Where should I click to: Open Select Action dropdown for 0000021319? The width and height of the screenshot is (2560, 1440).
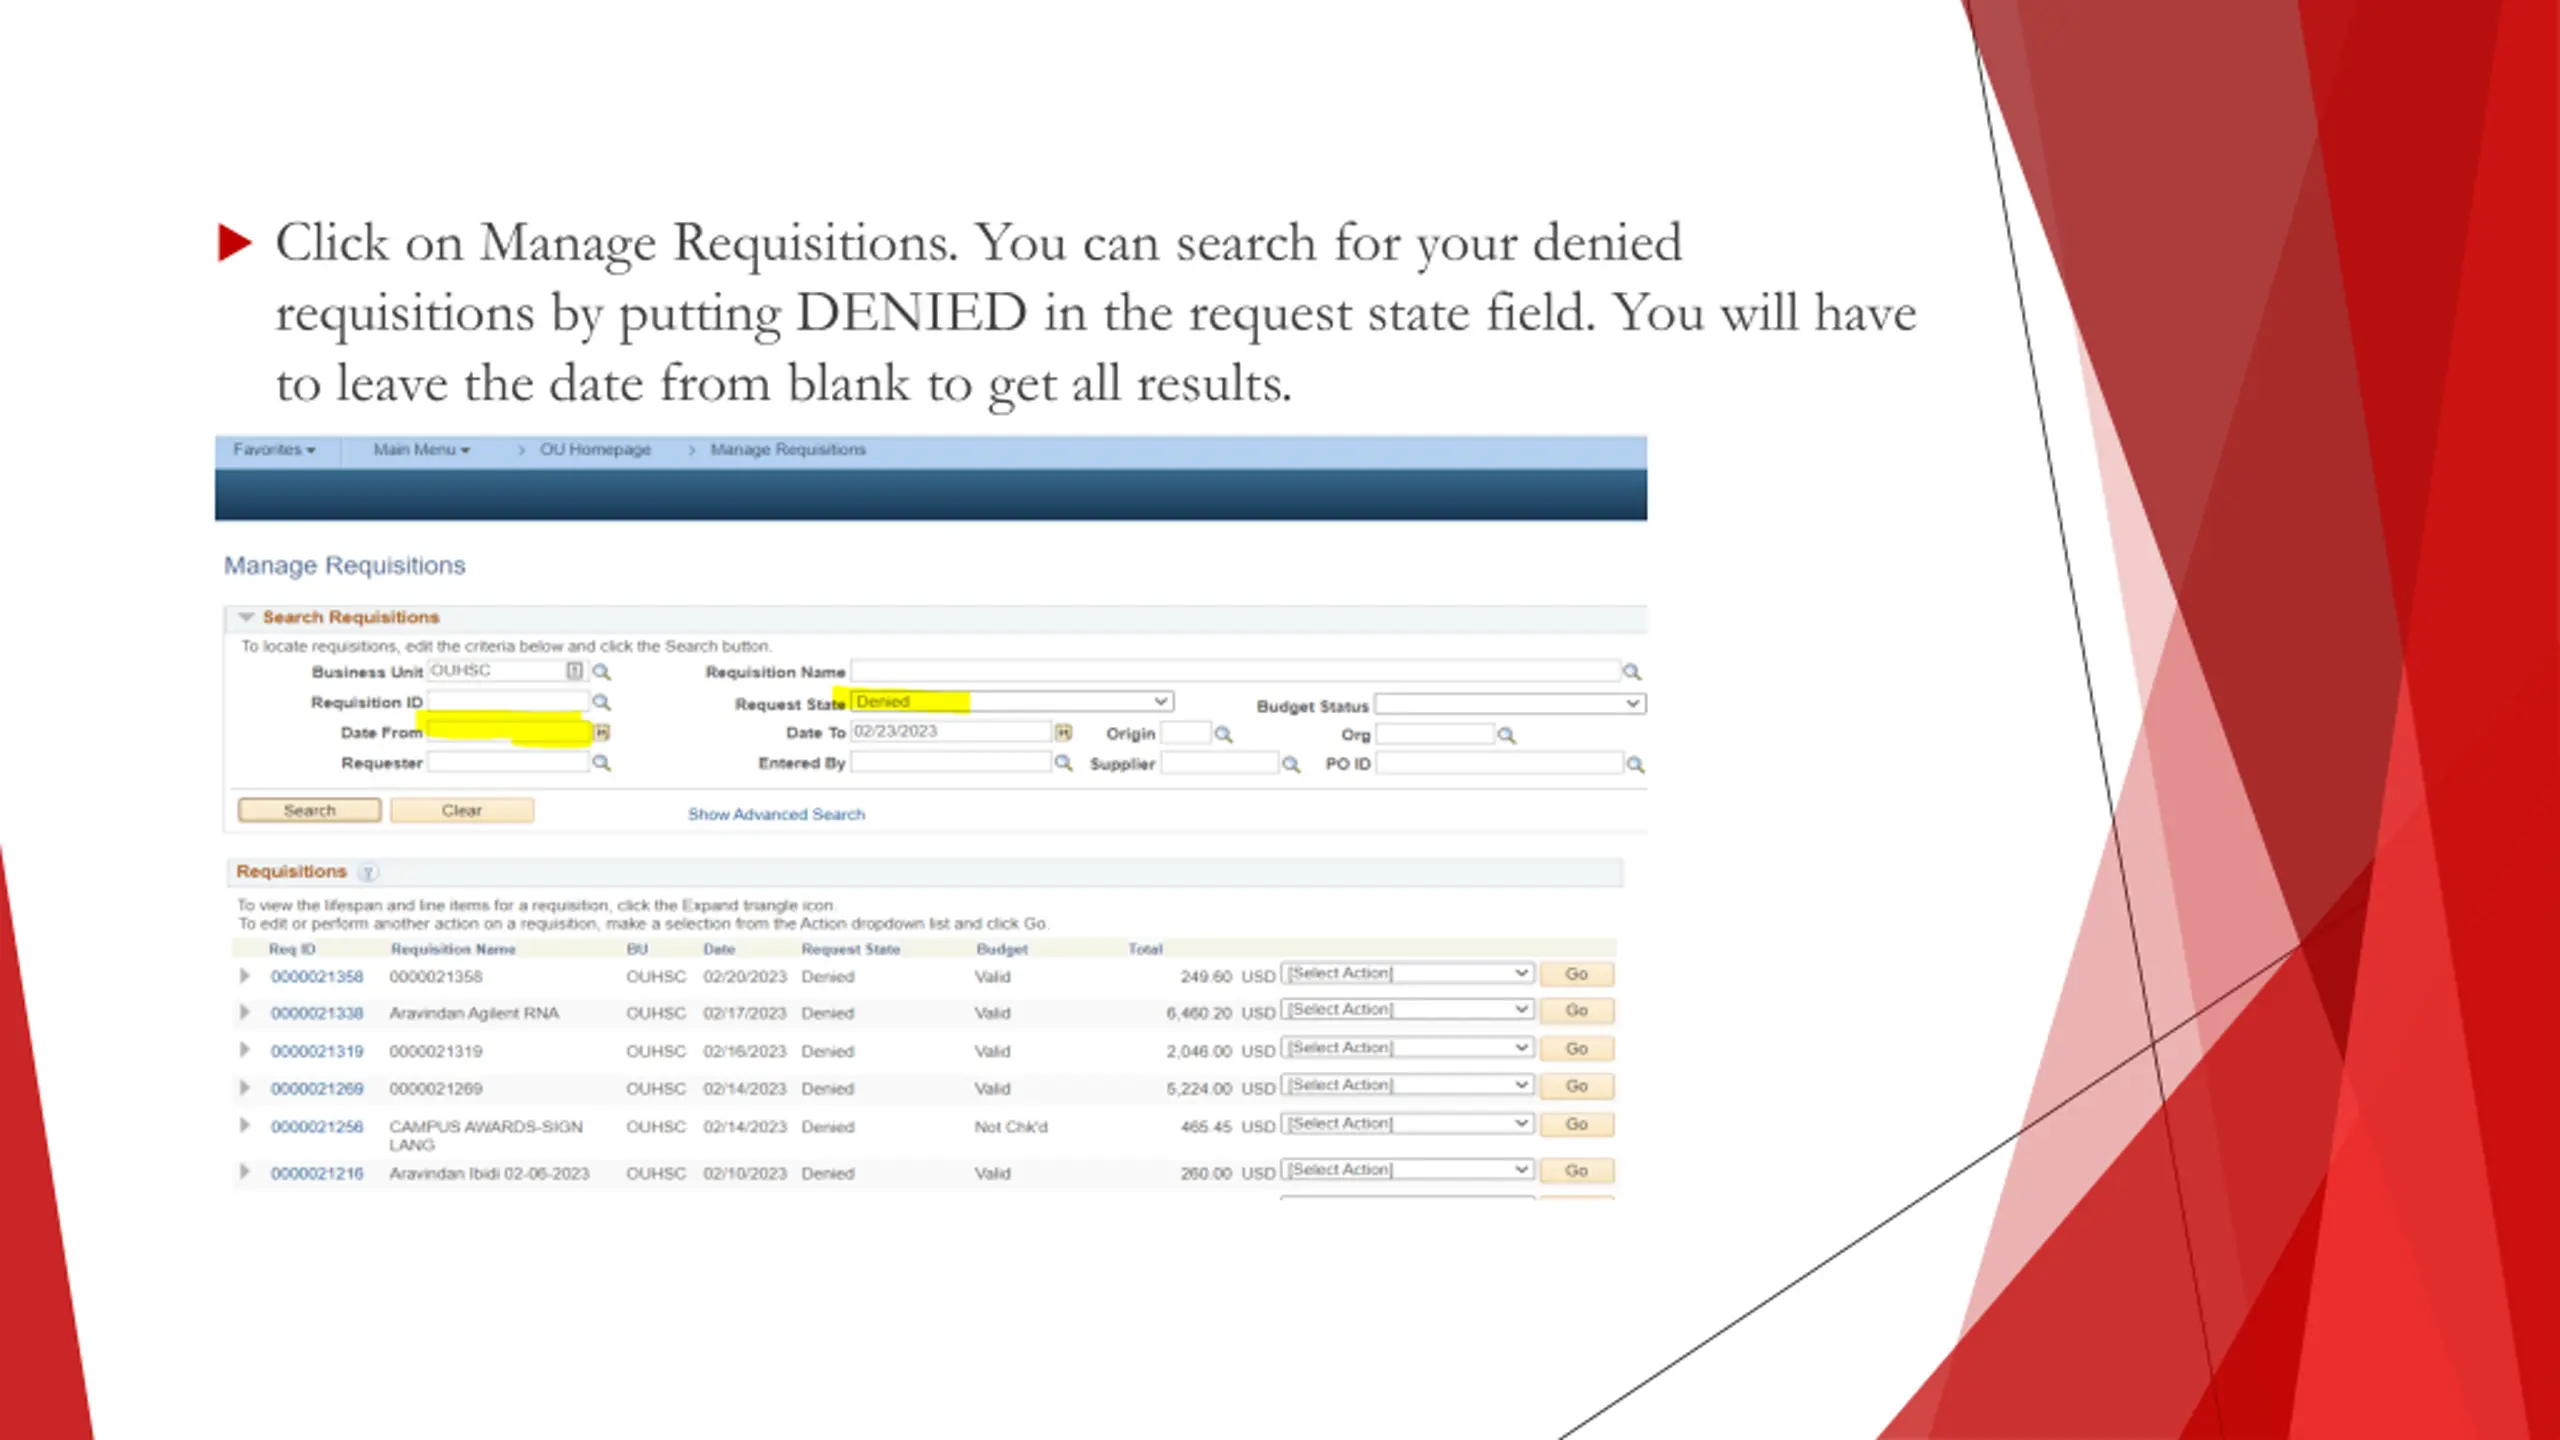tap(1407, 1048)
